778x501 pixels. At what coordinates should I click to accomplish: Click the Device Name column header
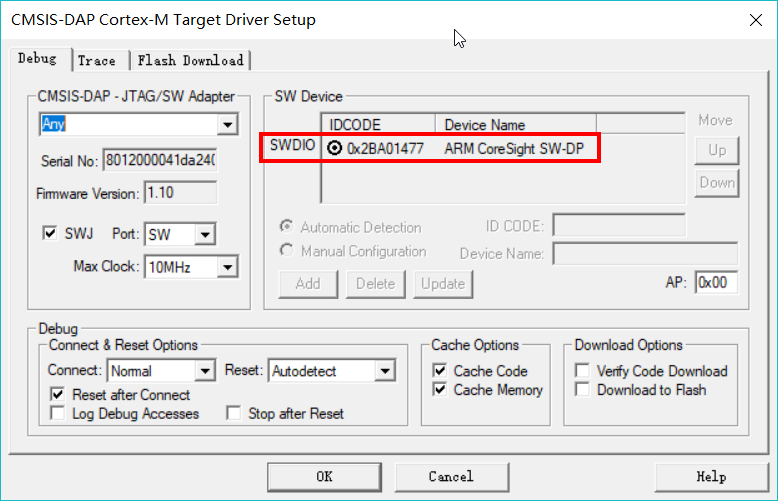point(516,124)
